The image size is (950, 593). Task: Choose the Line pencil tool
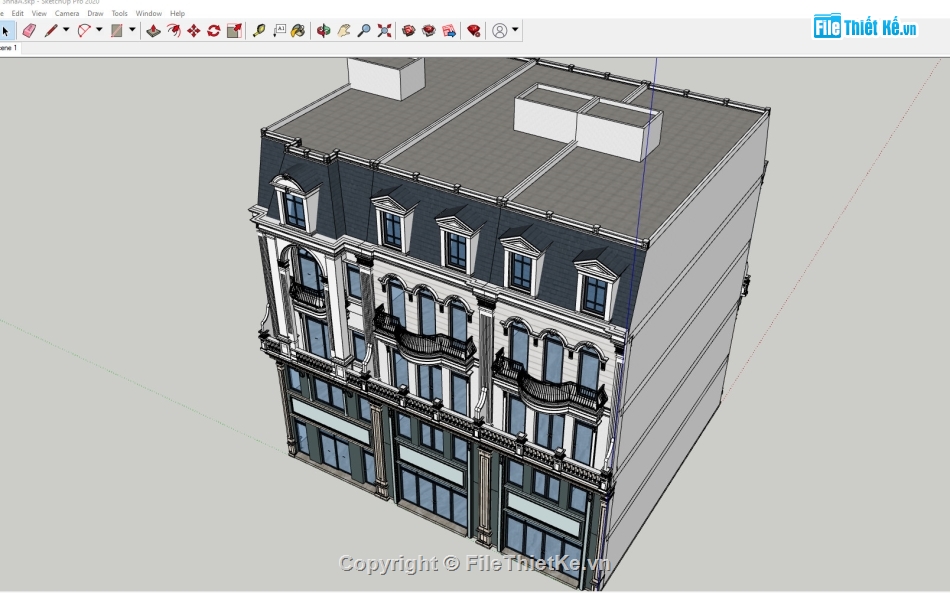(51, 30)
